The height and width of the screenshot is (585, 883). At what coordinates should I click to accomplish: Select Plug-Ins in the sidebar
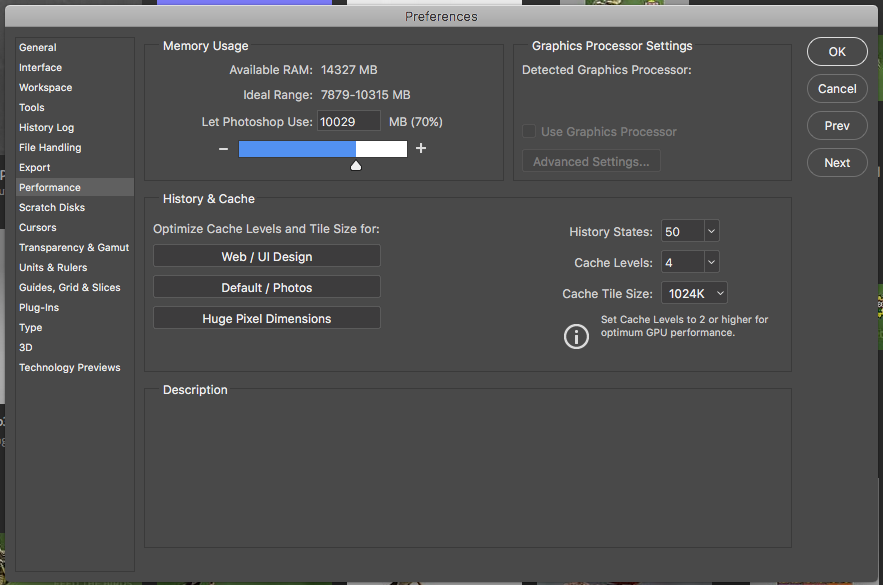(75, 307)
